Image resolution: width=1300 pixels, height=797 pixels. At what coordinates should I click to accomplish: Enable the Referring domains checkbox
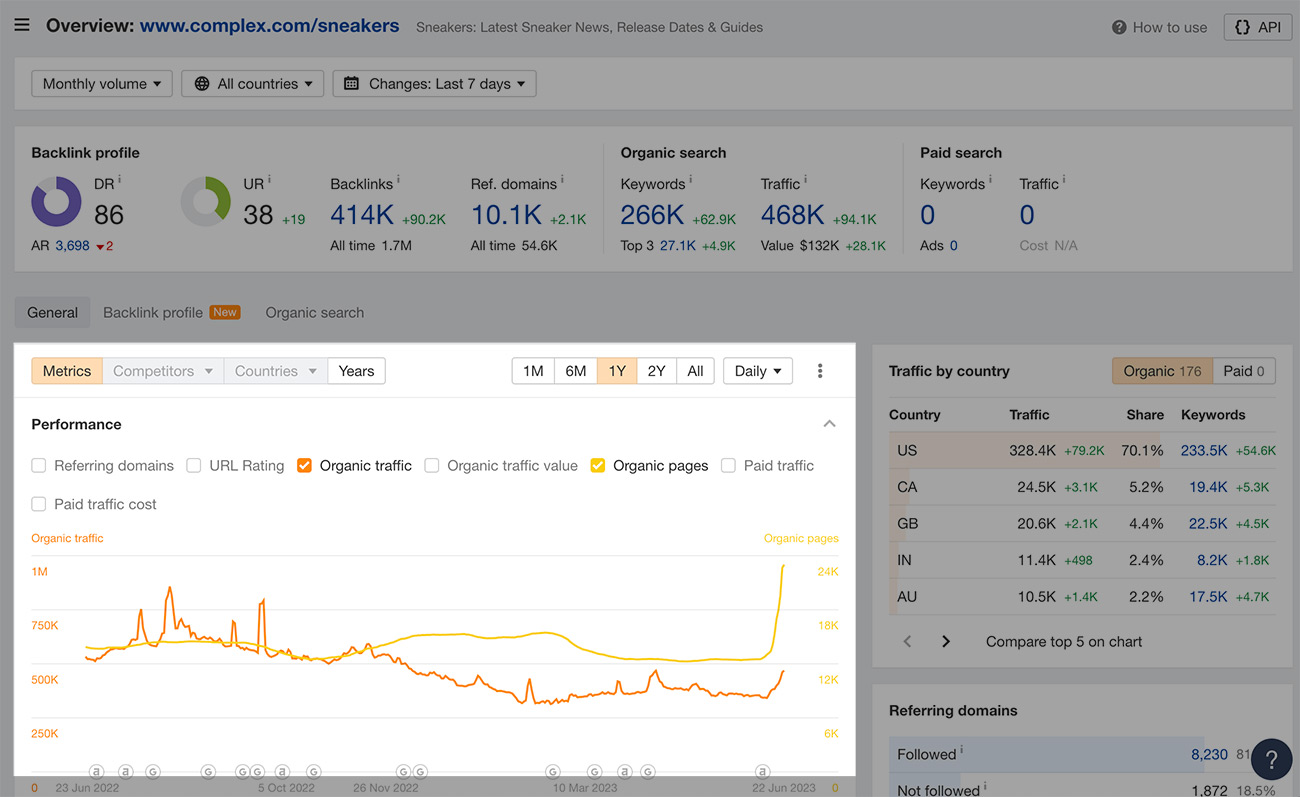click(39, 466)
